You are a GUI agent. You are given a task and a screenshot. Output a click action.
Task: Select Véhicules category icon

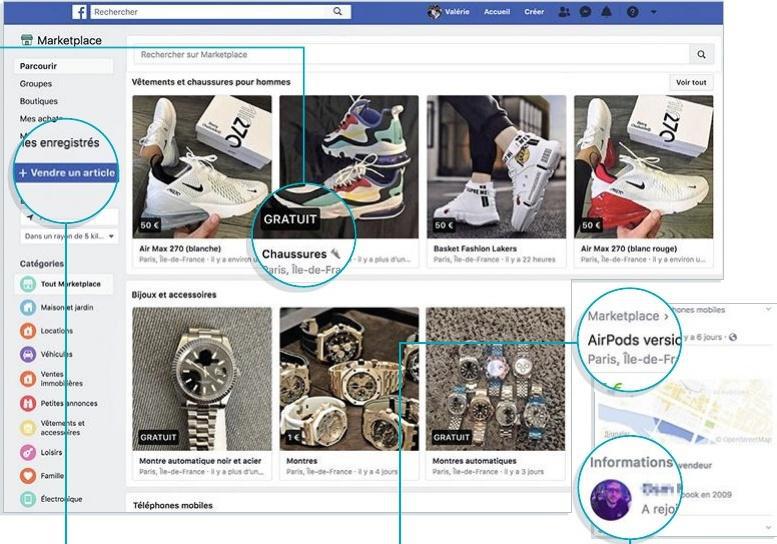coord(28,354)
